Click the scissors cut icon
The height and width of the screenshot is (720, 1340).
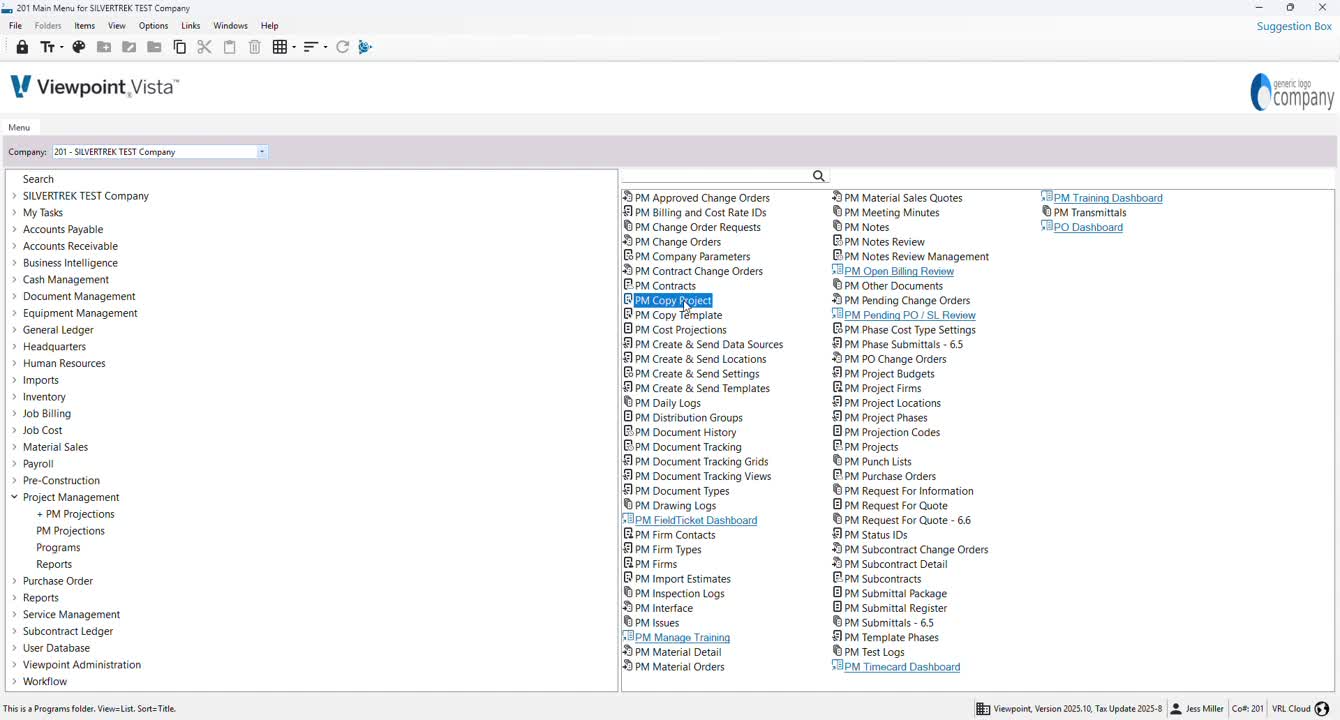tap(204, 47)
